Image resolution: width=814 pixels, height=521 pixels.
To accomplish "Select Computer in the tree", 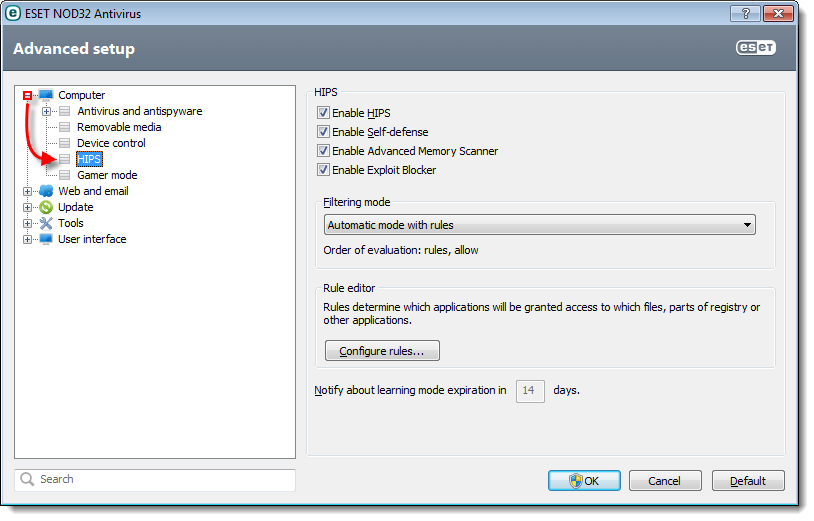I will coord(82,95).
